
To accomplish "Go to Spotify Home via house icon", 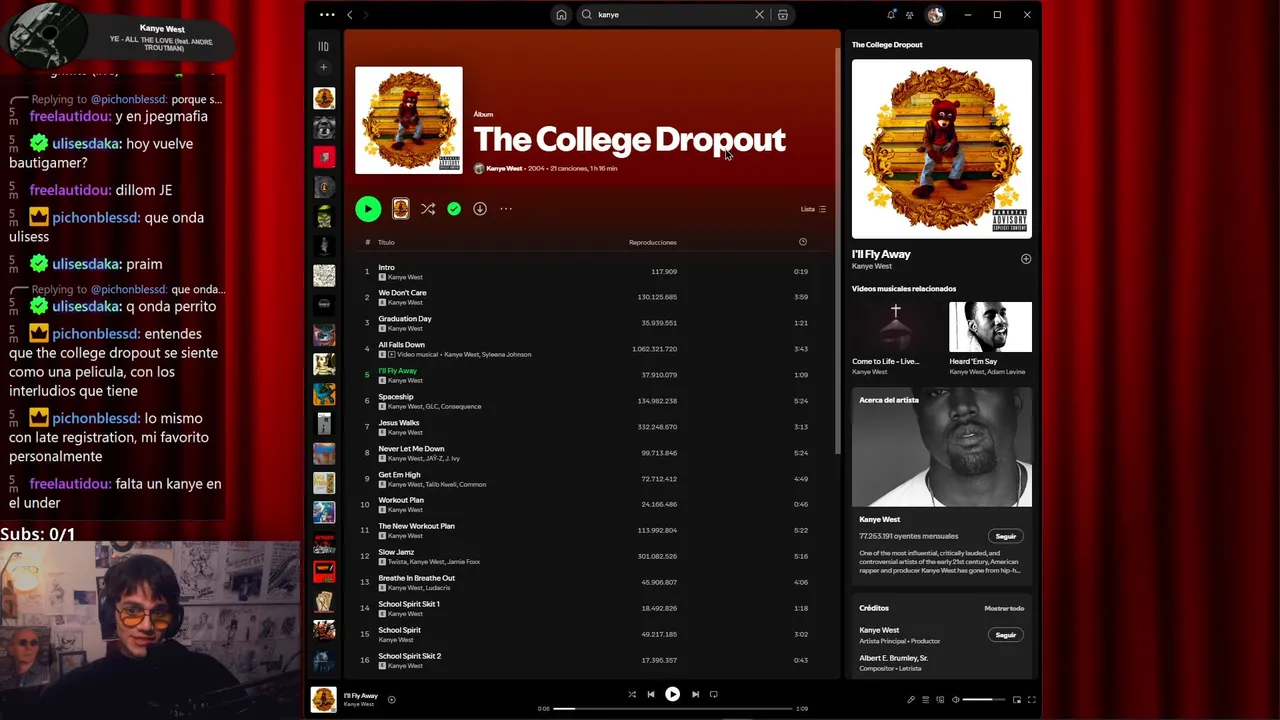I will [x=561, y=15].
